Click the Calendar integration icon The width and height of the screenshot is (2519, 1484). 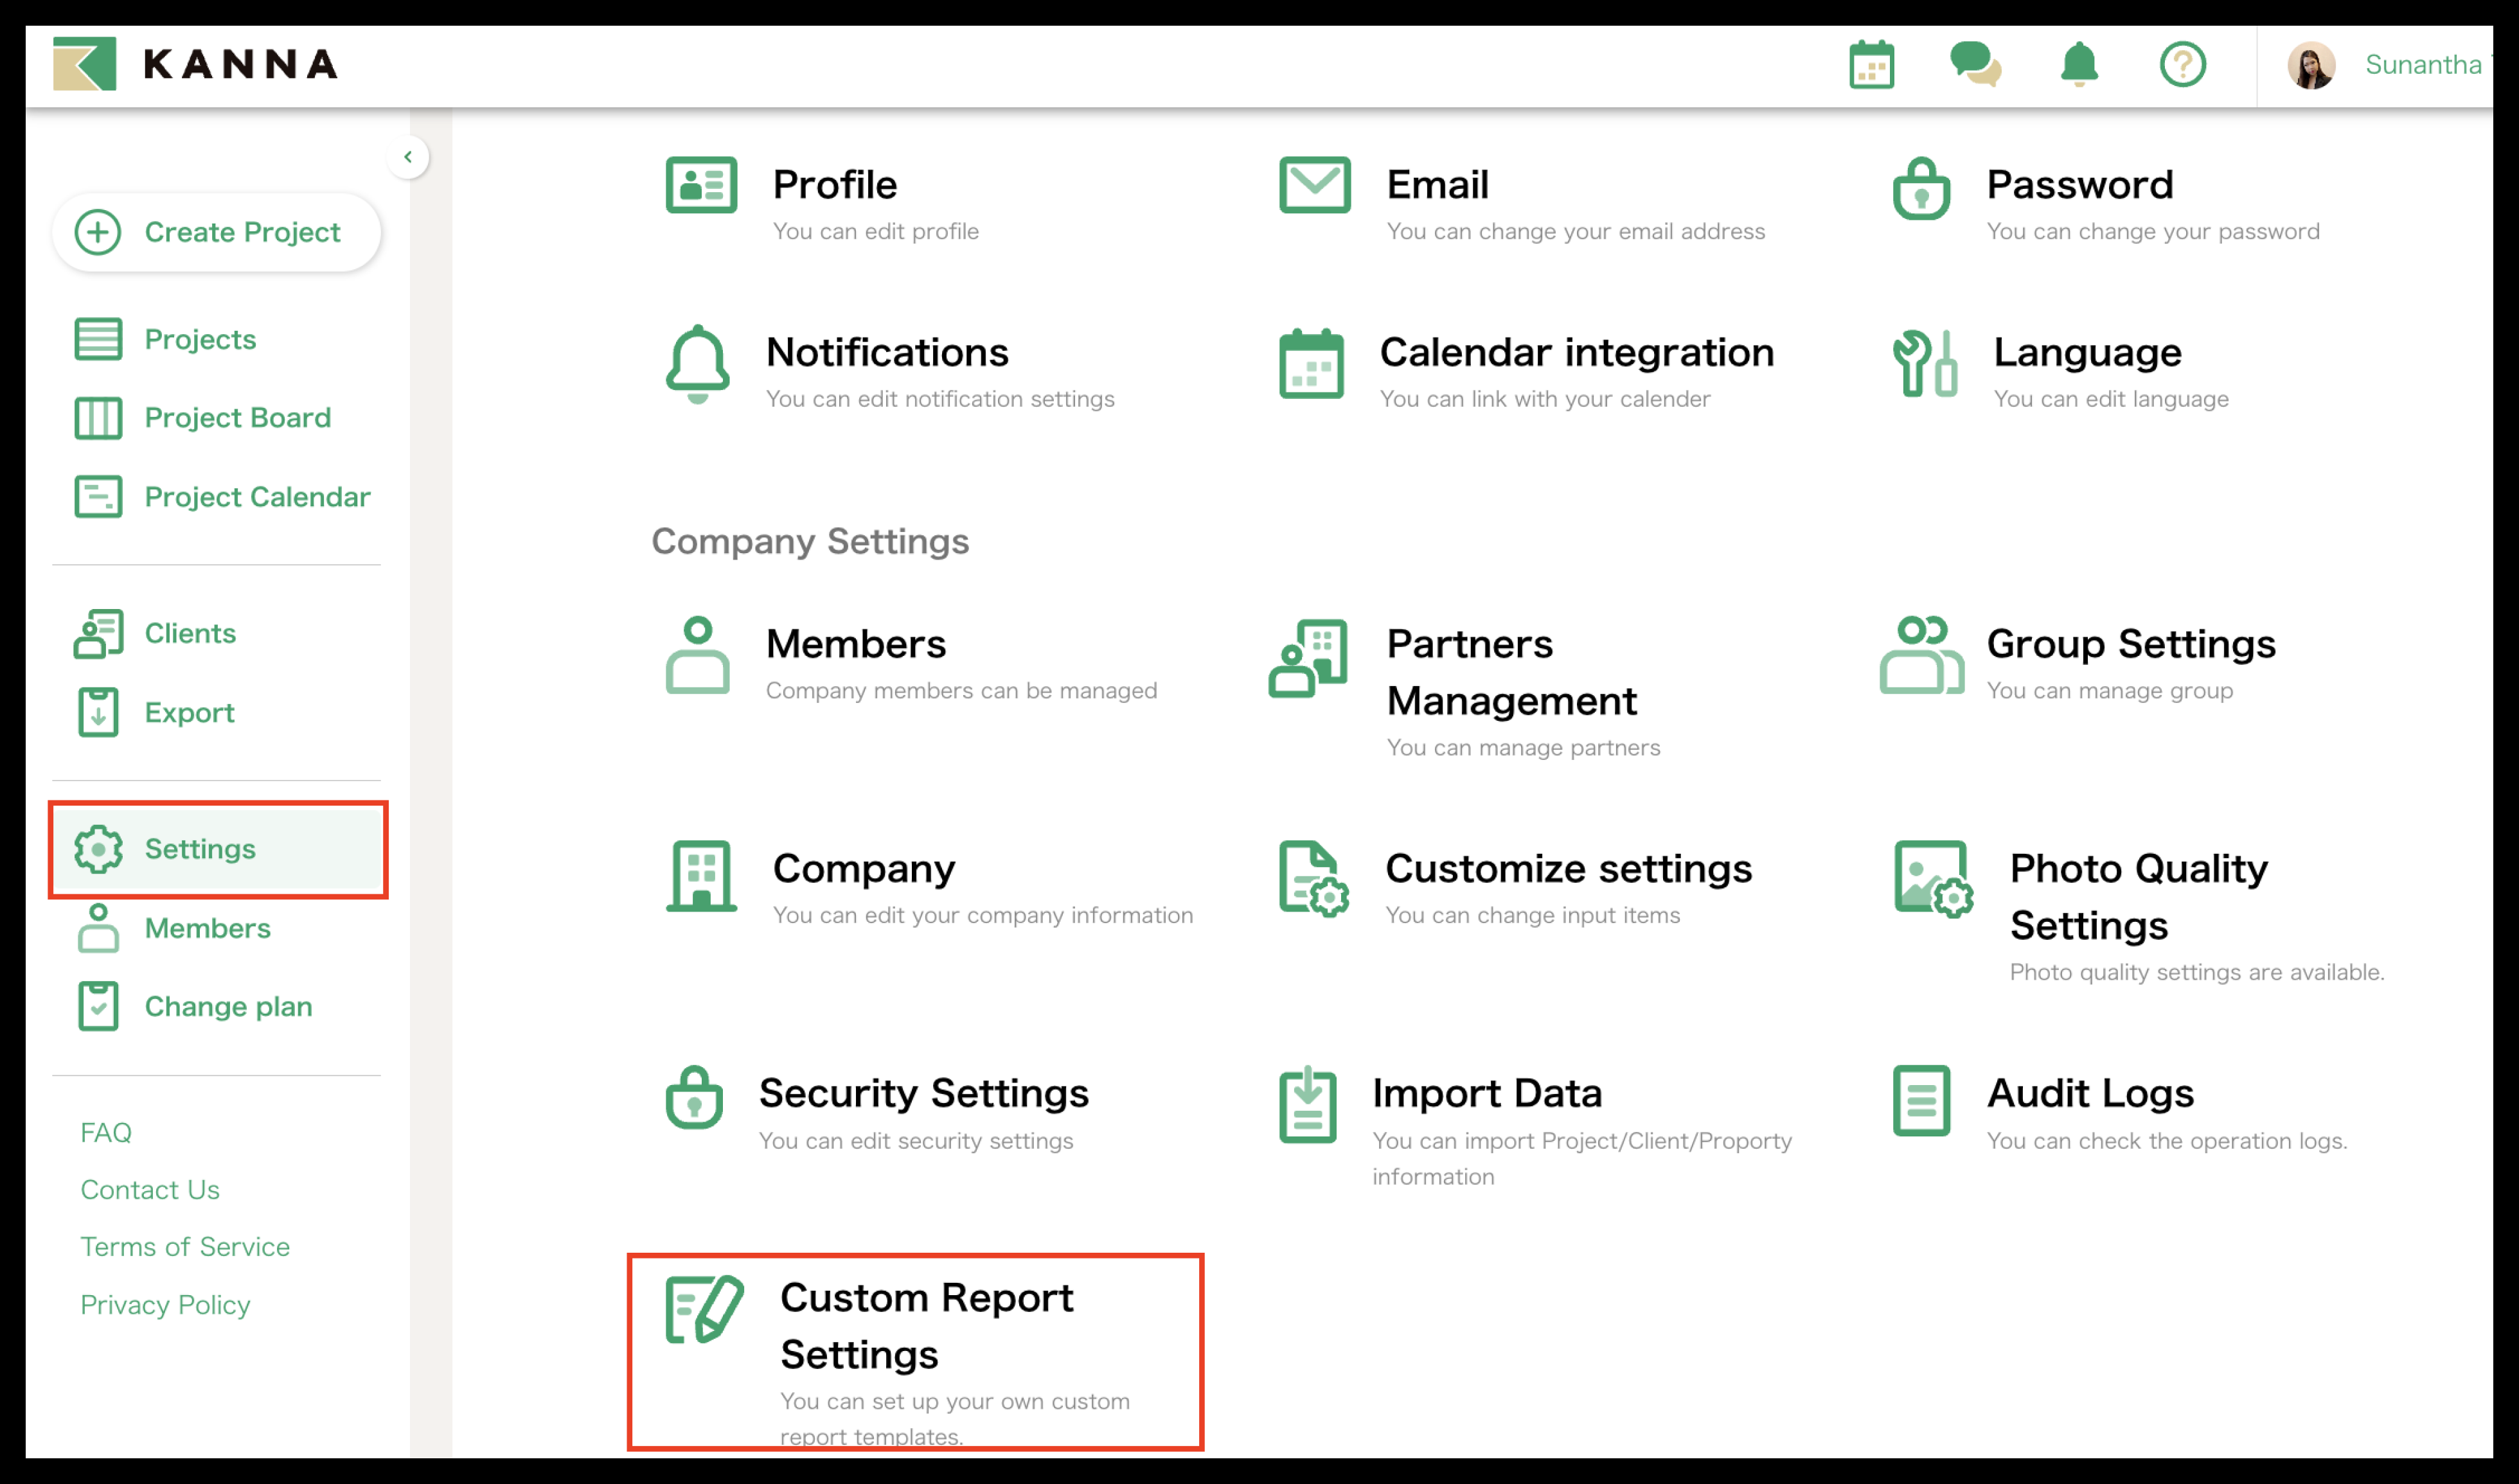(1311, 364)
